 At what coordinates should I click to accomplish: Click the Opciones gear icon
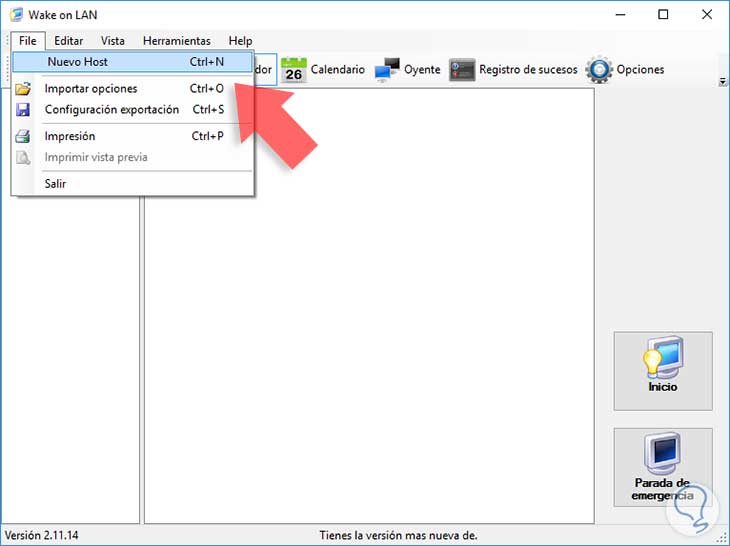click(599, 70)
